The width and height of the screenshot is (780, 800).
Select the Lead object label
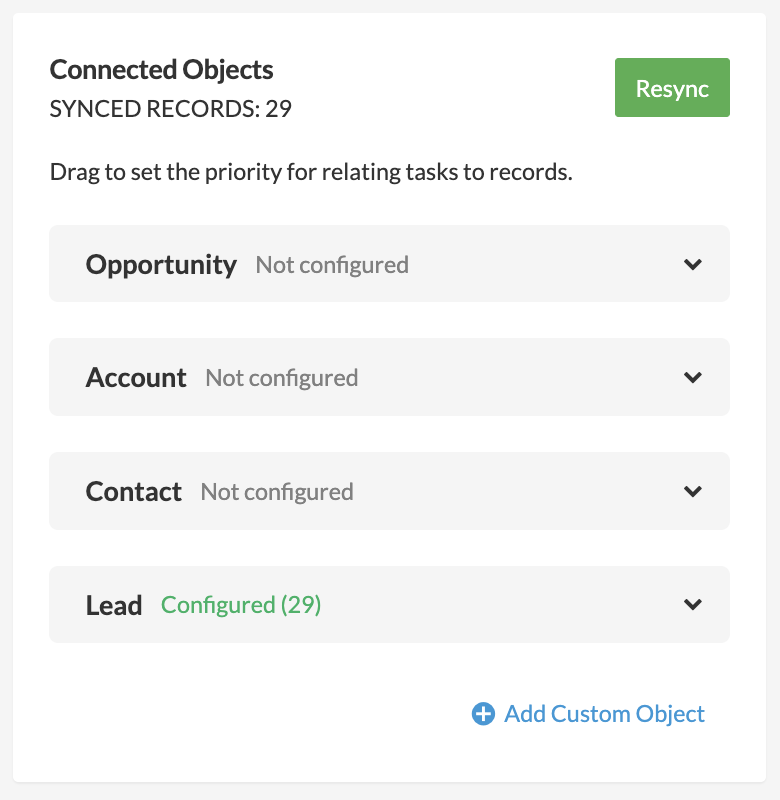114,606
